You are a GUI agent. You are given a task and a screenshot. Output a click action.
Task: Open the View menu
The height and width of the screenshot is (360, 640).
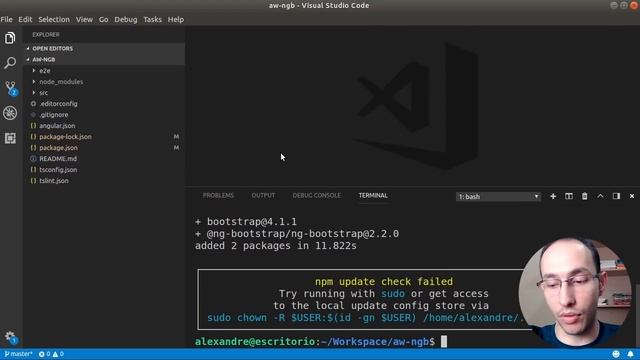click(x=84, y=20)
